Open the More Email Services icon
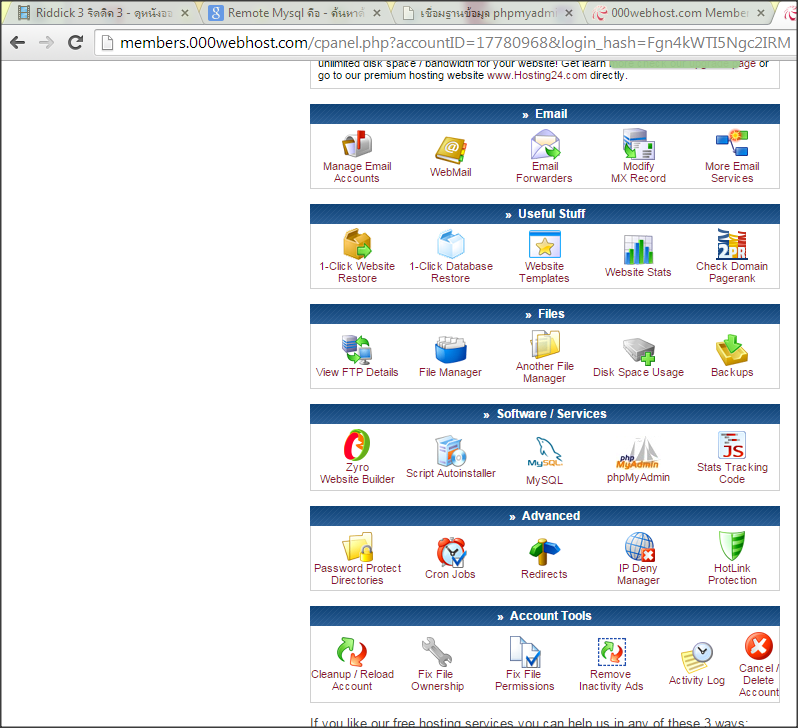The height and width of the screenshot is (728, 798). pos(732,143)
